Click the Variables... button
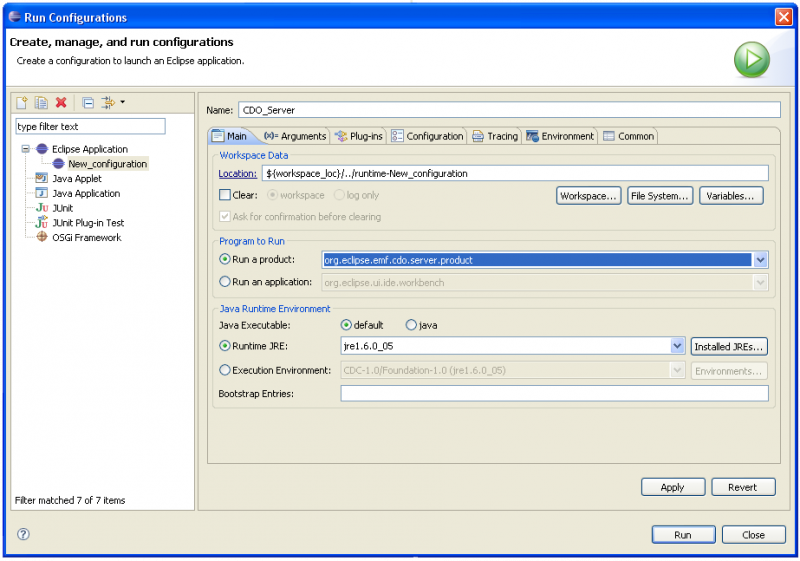Viewport: 800px width, 561px height. (x=731, y=196)
